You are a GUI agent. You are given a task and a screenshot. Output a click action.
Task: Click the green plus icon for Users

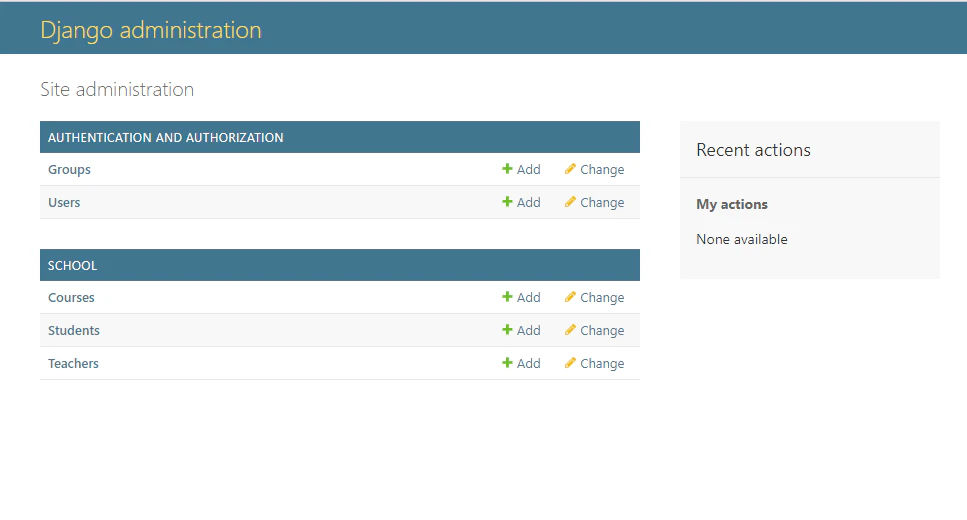pos(507,202)
